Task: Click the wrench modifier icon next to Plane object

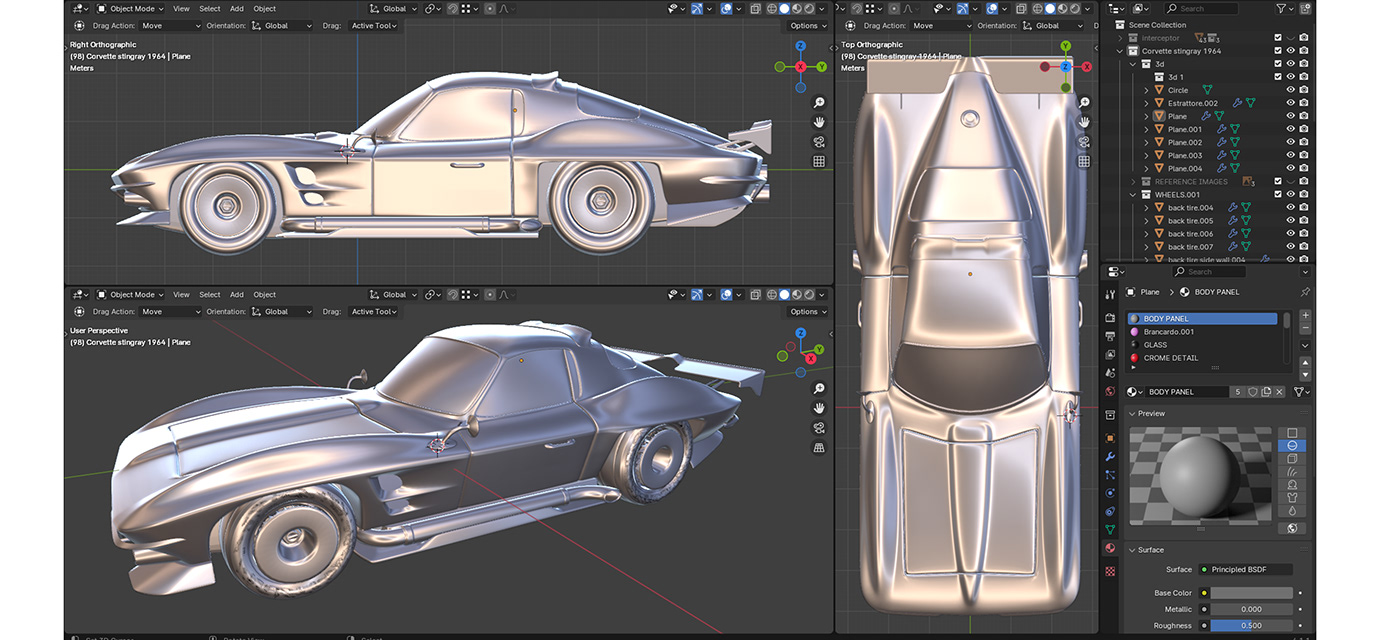Action: (1205, 116)
